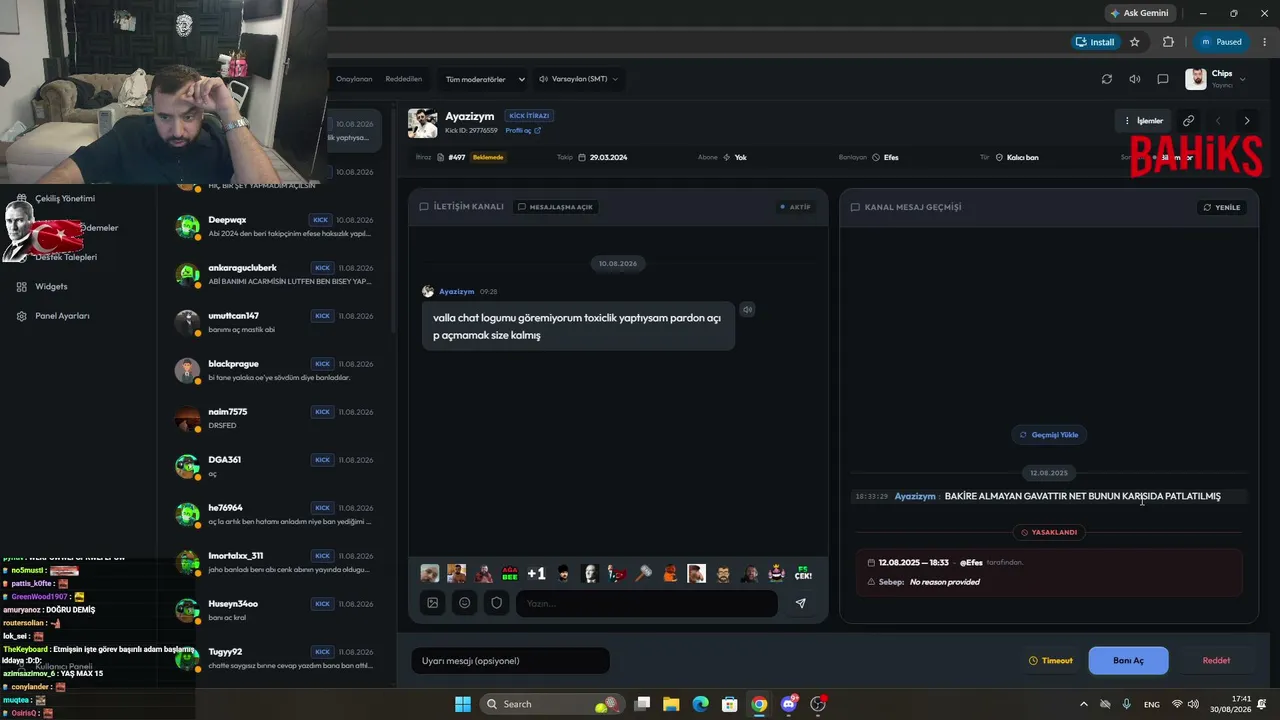The height and width of the screenshot is (720, 1280).
Task: Click the Banı Aç button
Action: point(1128,661)
